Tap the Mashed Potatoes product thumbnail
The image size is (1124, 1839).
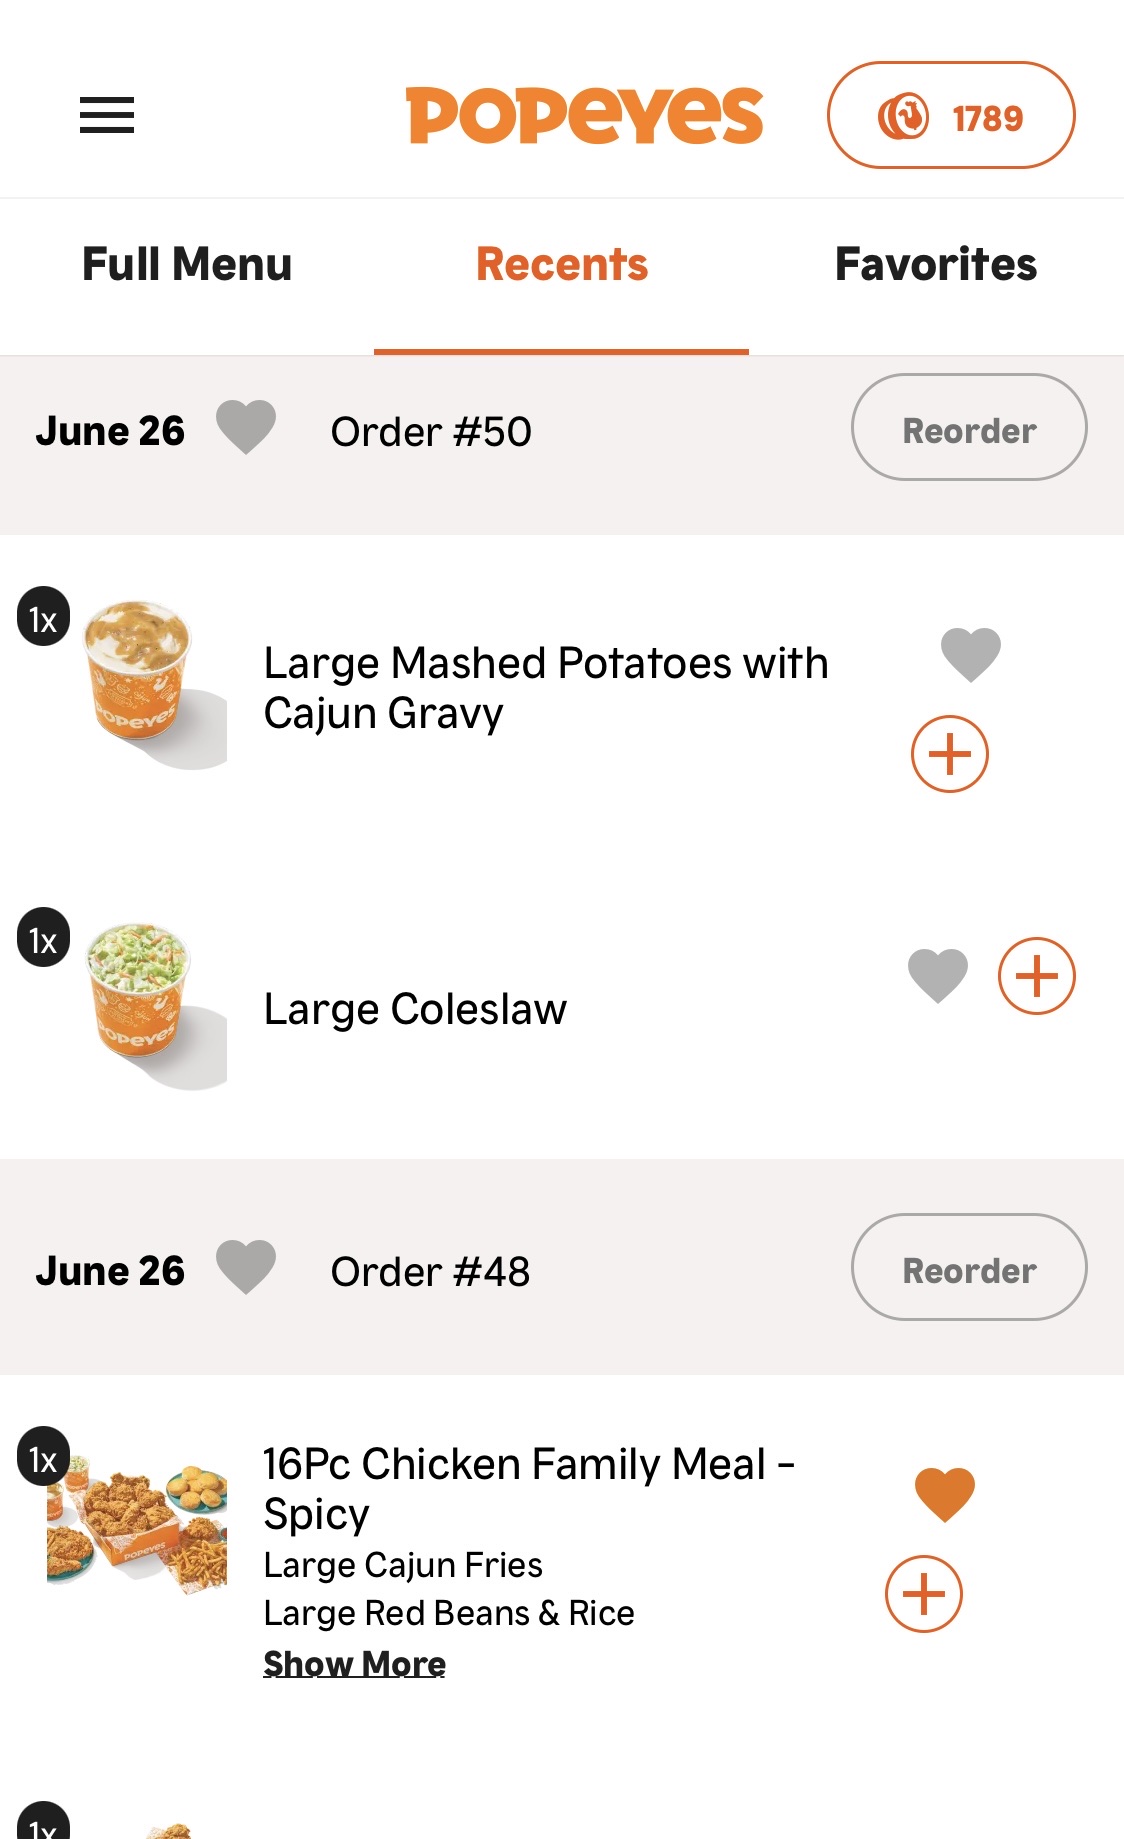point(142,678)
